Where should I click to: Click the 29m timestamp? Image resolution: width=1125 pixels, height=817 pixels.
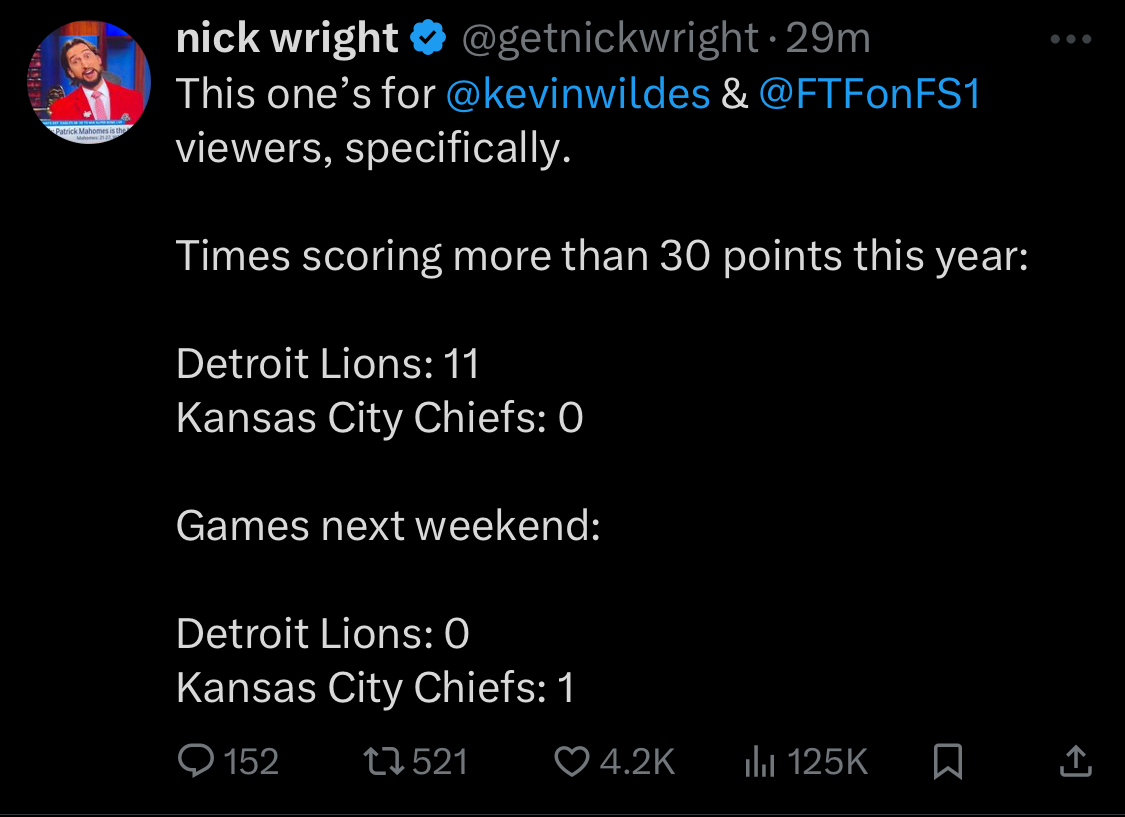click(828, 39)
